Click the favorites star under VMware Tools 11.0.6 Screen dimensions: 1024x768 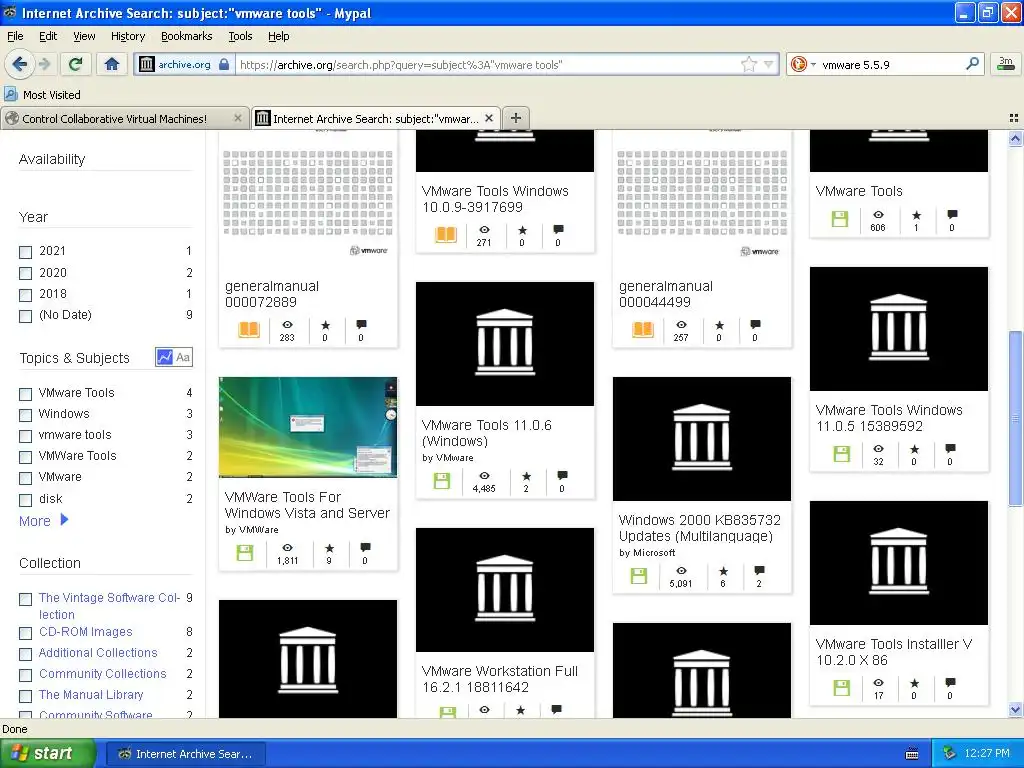point(526,476)
